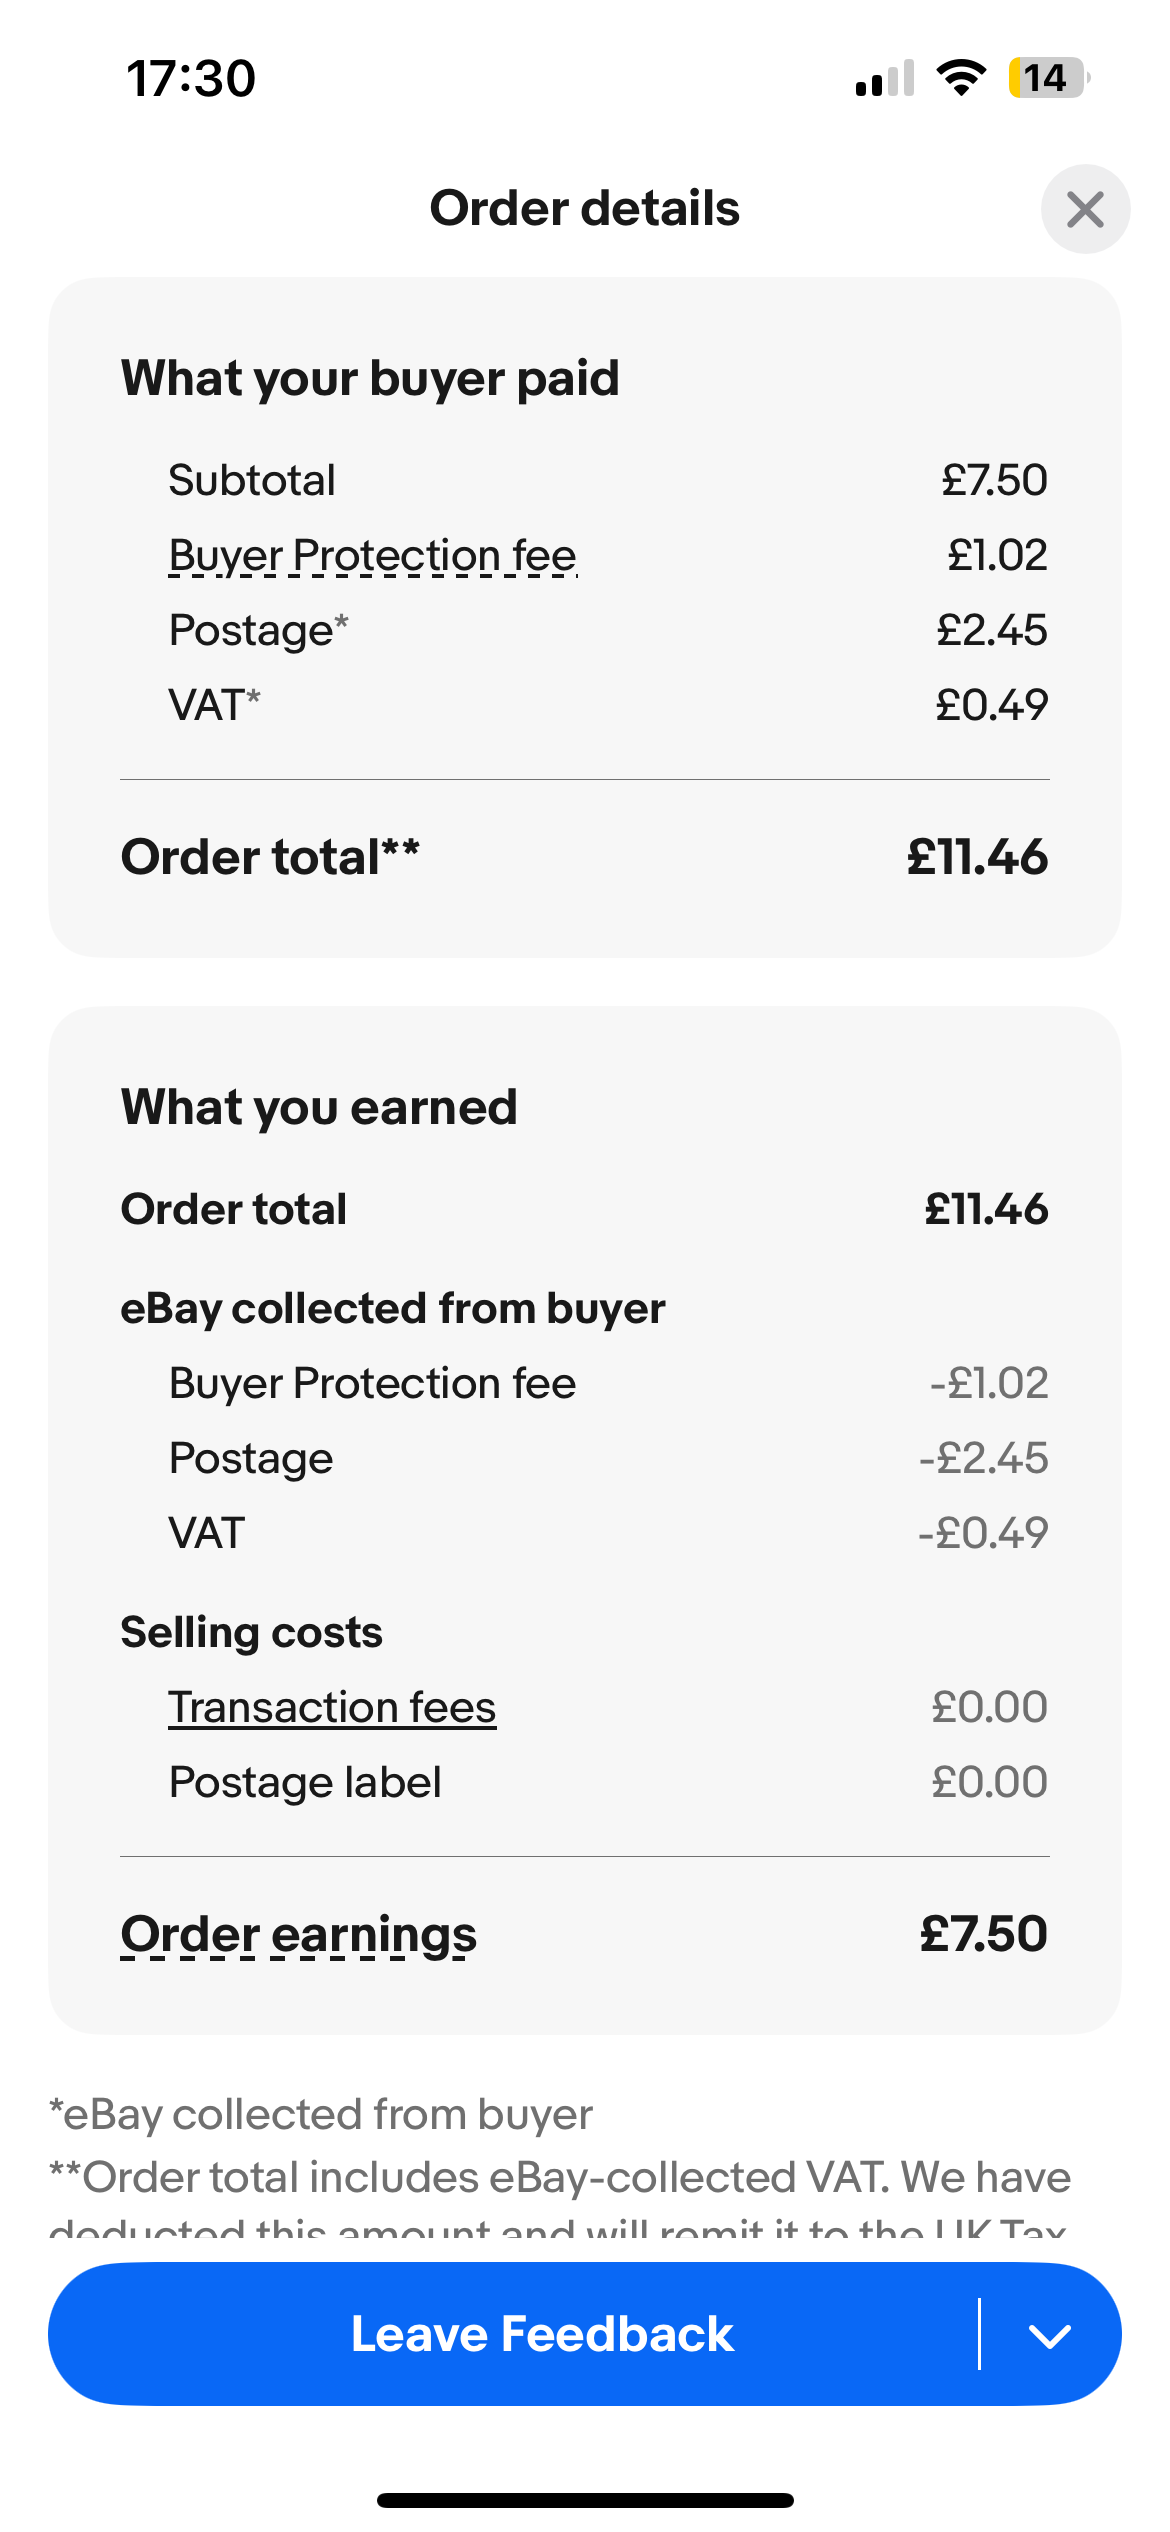Viewport: 1170px width, 2532px height.
Task: Tap the 17:30 clock in status bar
Action: pos(191,79)
